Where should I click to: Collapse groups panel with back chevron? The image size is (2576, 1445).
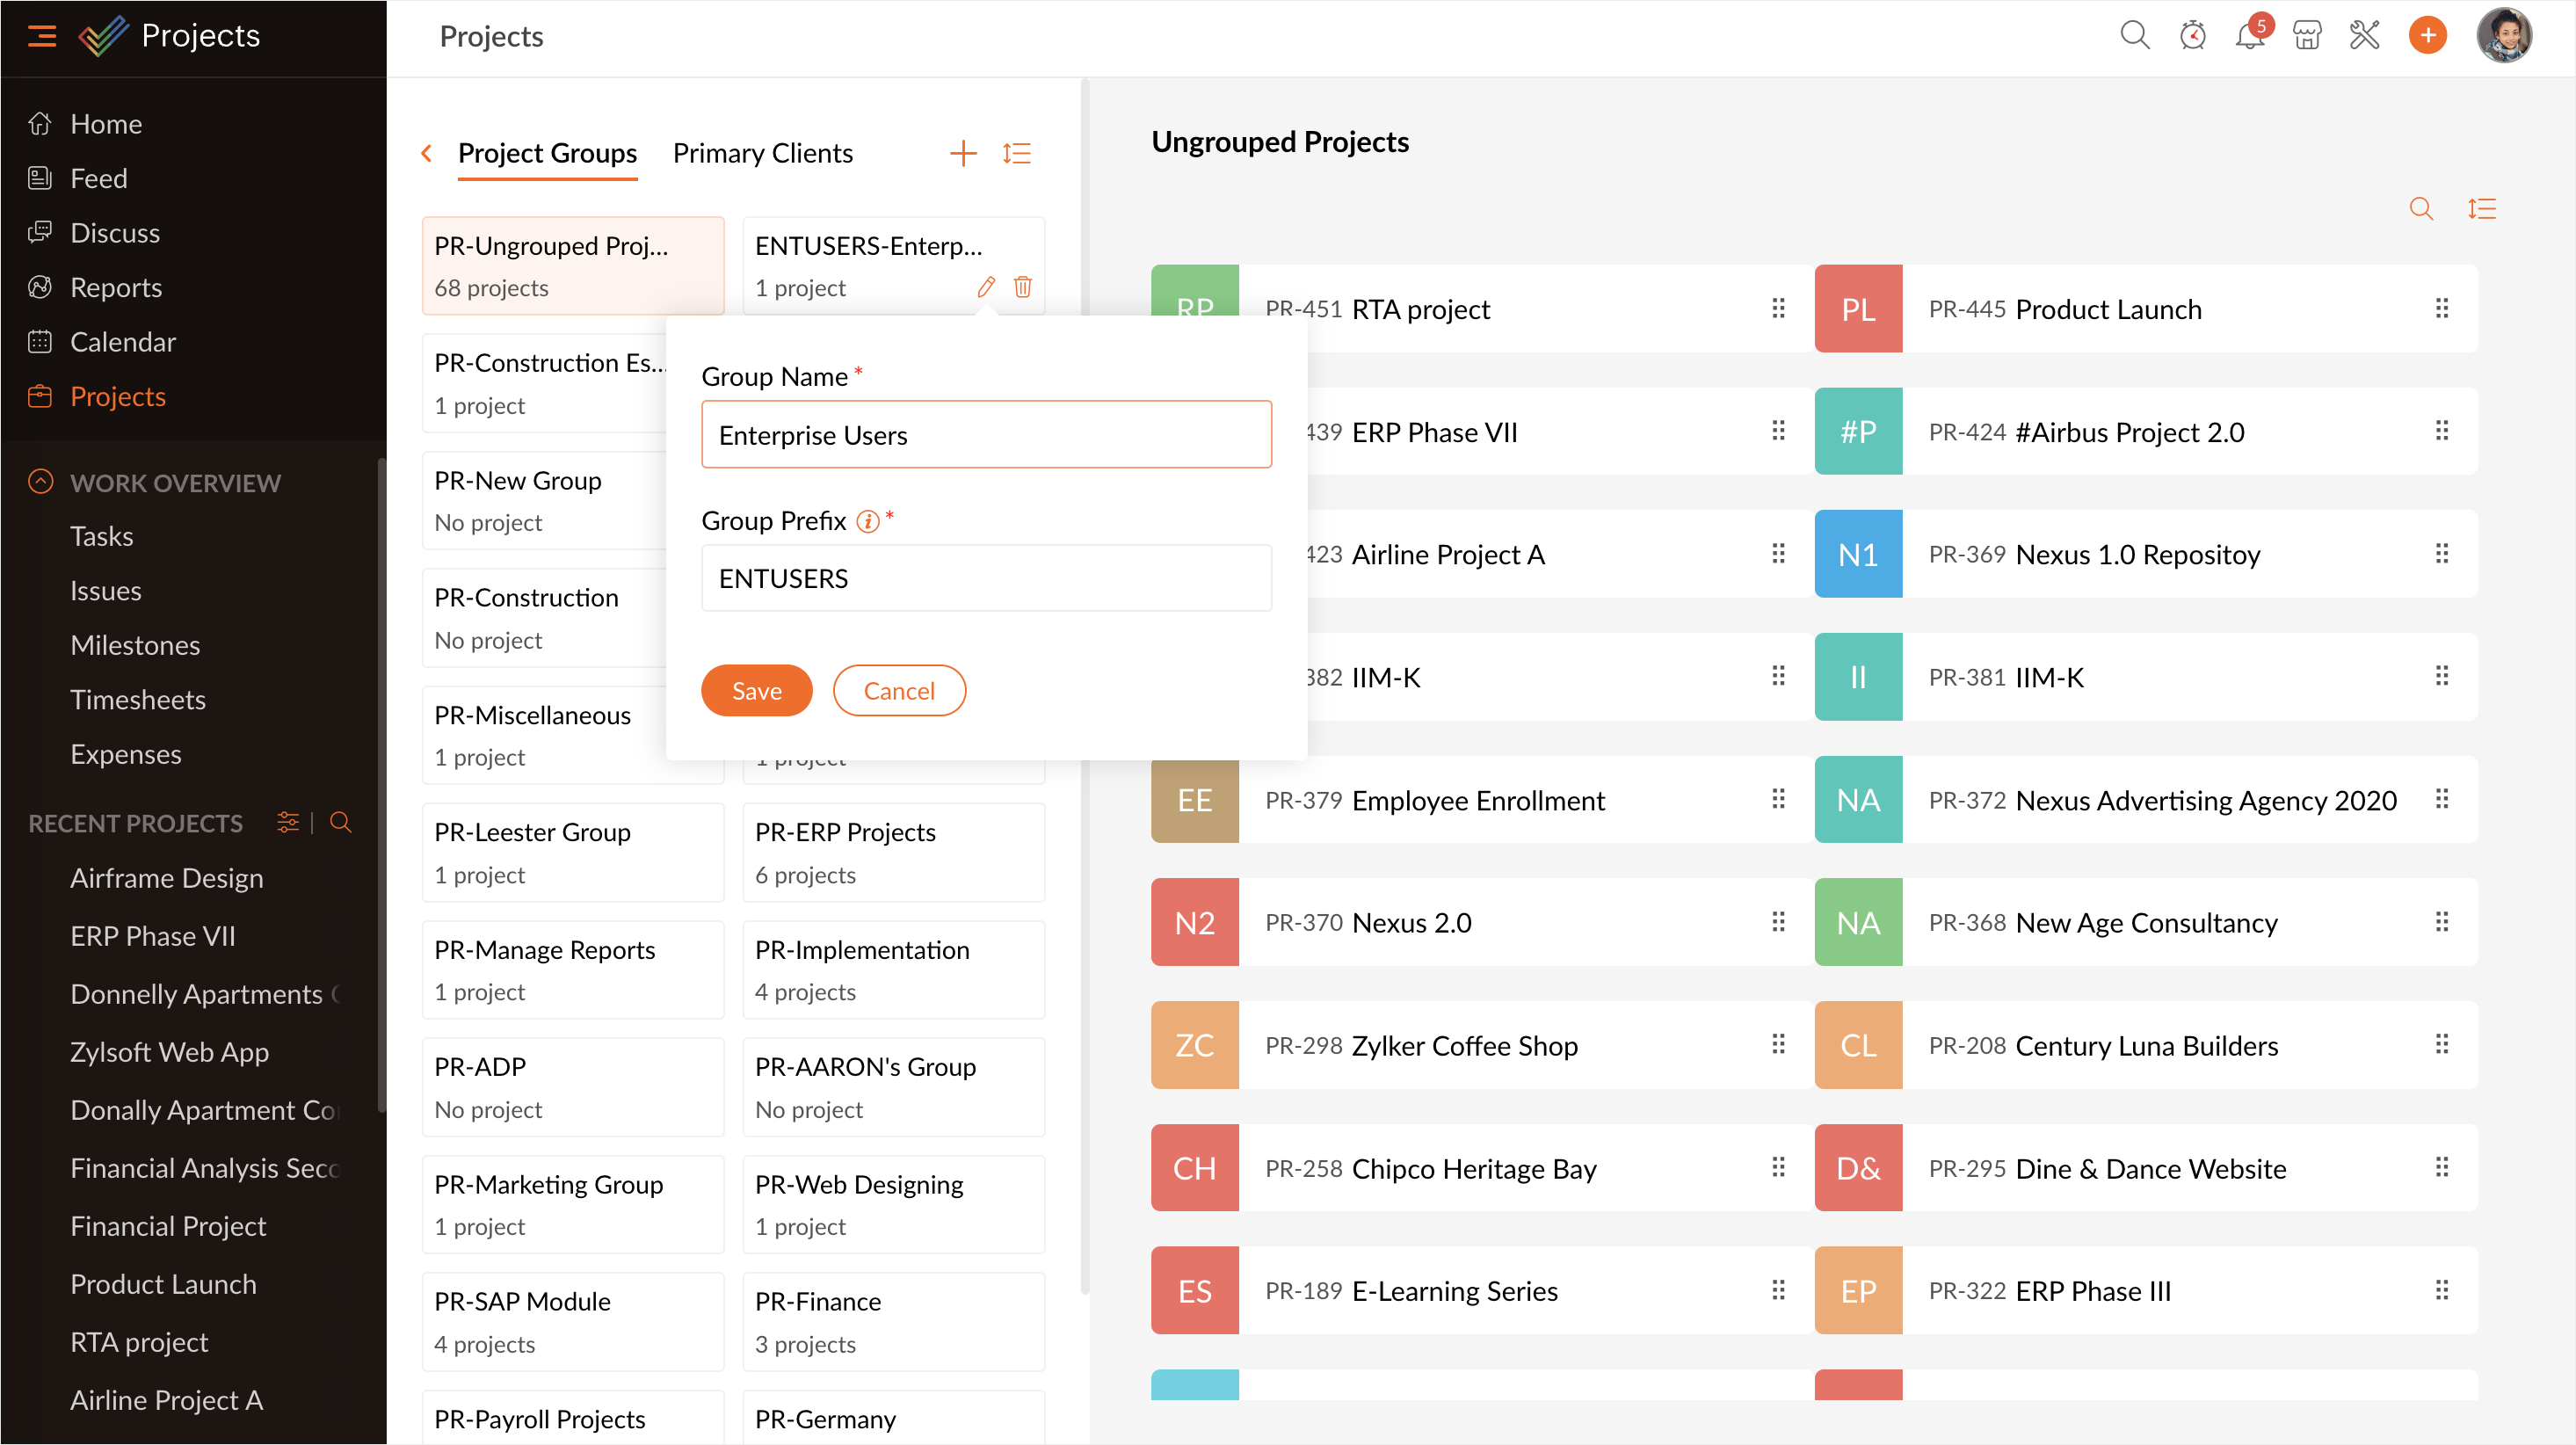point(427,153)
